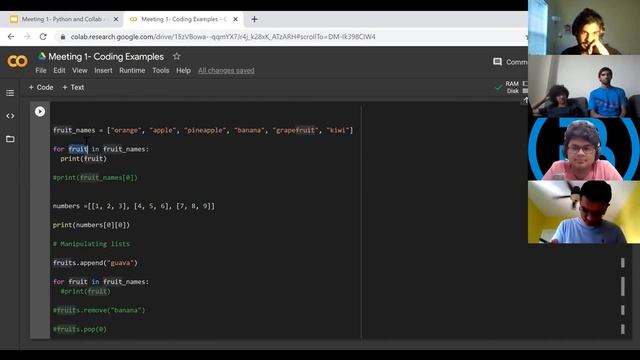Image resolution: width=640 pixels, height=360 pixels.
Task: Click the #fruits.pop(0) line
Action: 80,329
